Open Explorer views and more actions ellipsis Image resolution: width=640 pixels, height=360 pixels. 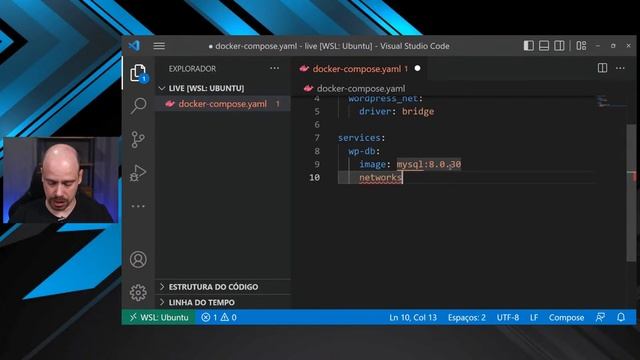(274, 68)
